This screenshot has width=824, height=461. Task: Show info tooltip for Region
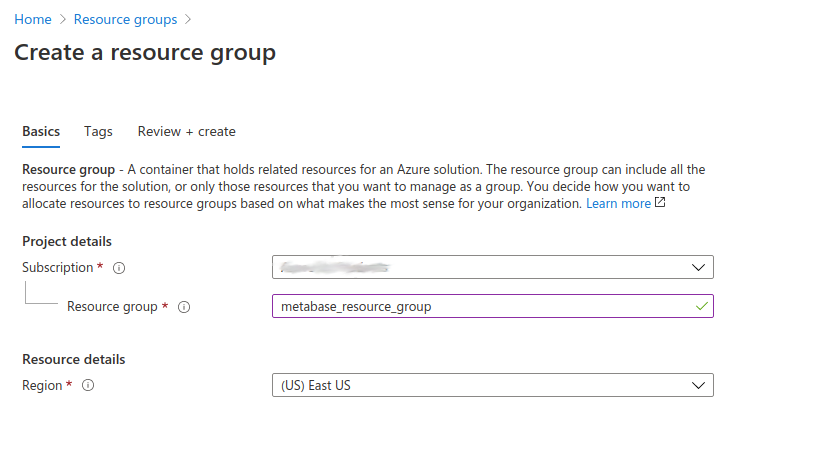coord(88,385)
